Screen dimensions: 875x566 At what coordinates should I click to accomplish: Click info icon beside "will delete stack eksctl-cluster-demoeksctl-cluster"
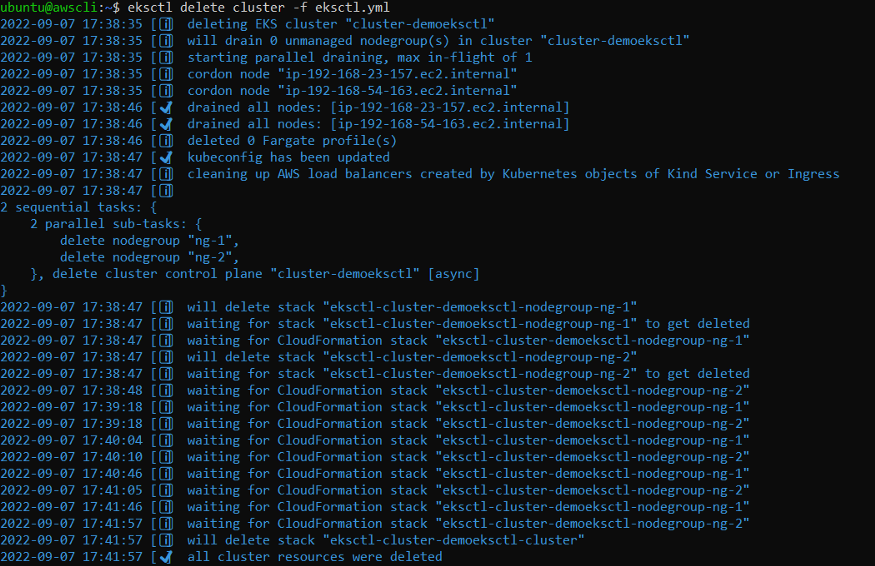[x=165, y=540]
